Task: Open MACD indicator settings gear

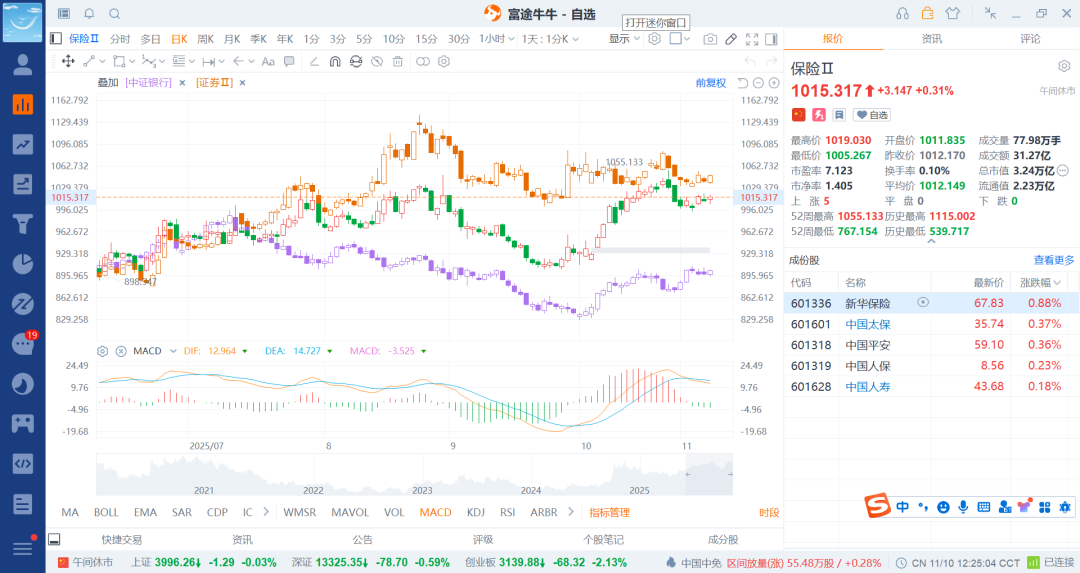Action: click(102, 351)
